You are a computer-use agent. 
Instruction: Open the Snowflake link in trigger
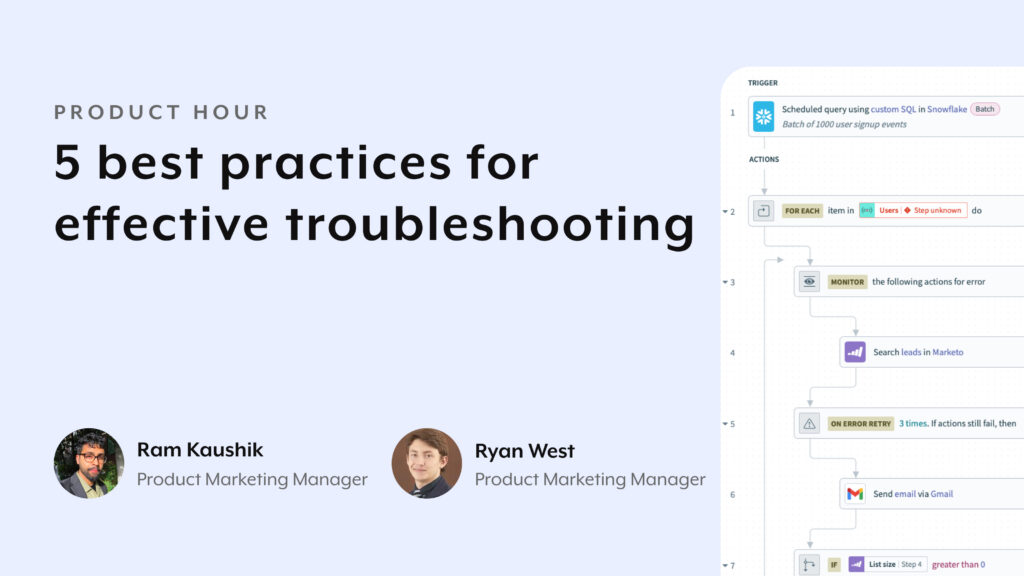point(947,109)
